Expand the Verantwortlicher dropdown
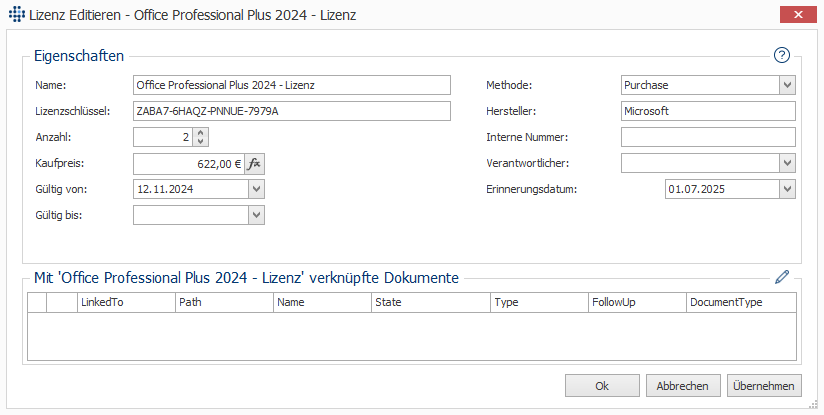Viewport: 824px width, 415px height. pyautogui.click(x=787, y=163)
